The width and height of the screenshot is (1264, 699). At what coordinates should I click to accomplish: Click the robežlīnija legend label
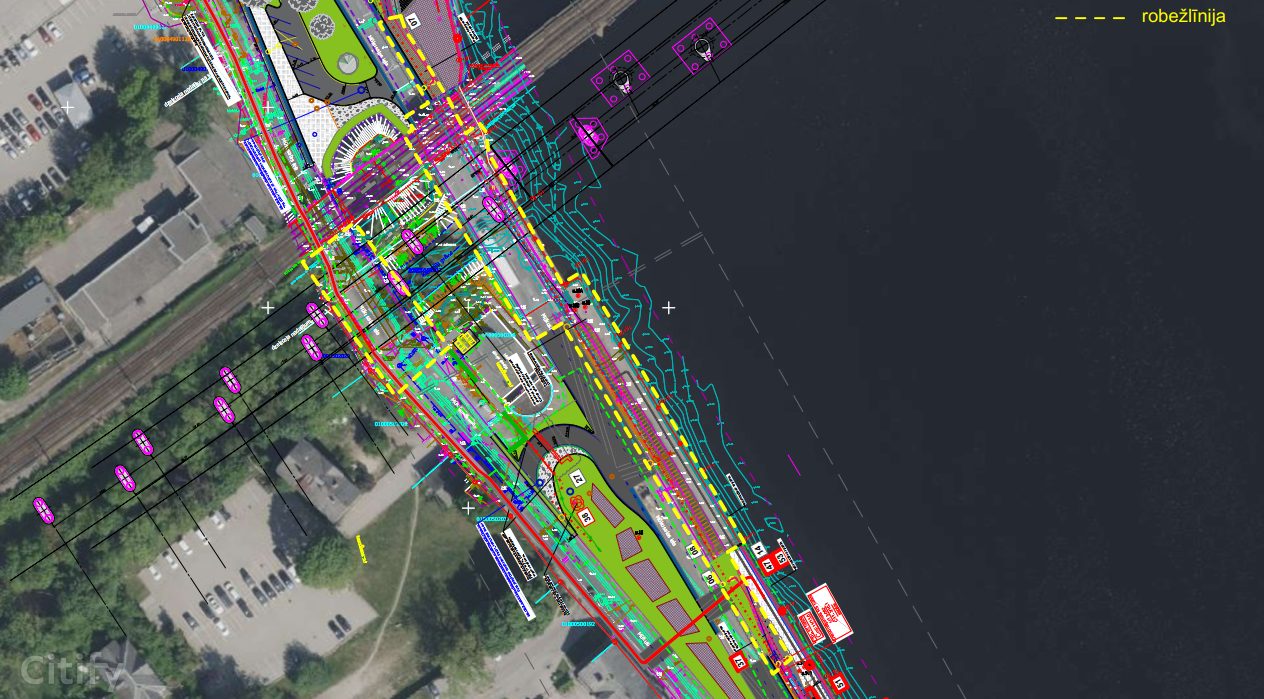coord(1183,17)
